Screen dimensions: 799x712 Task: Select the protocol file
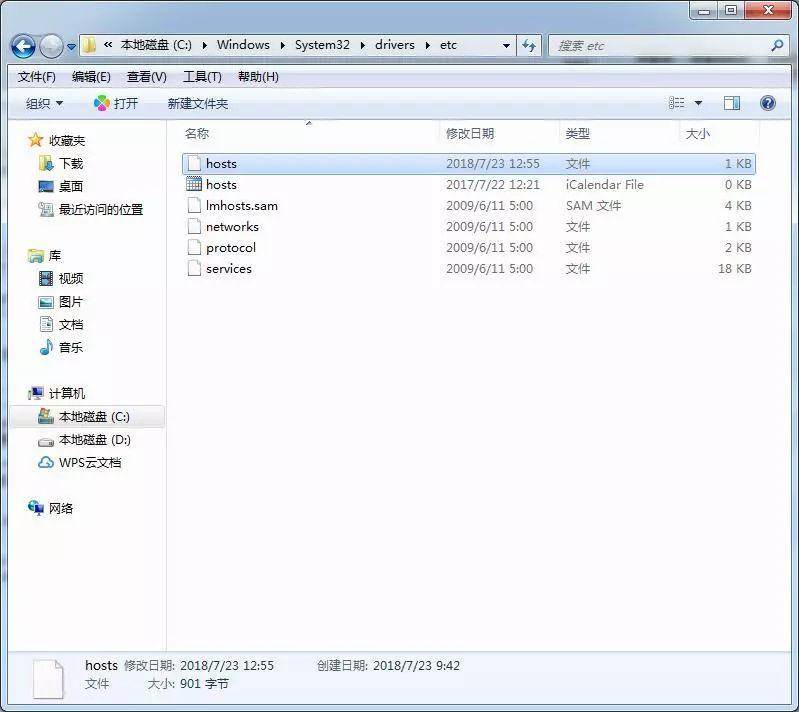469,247
